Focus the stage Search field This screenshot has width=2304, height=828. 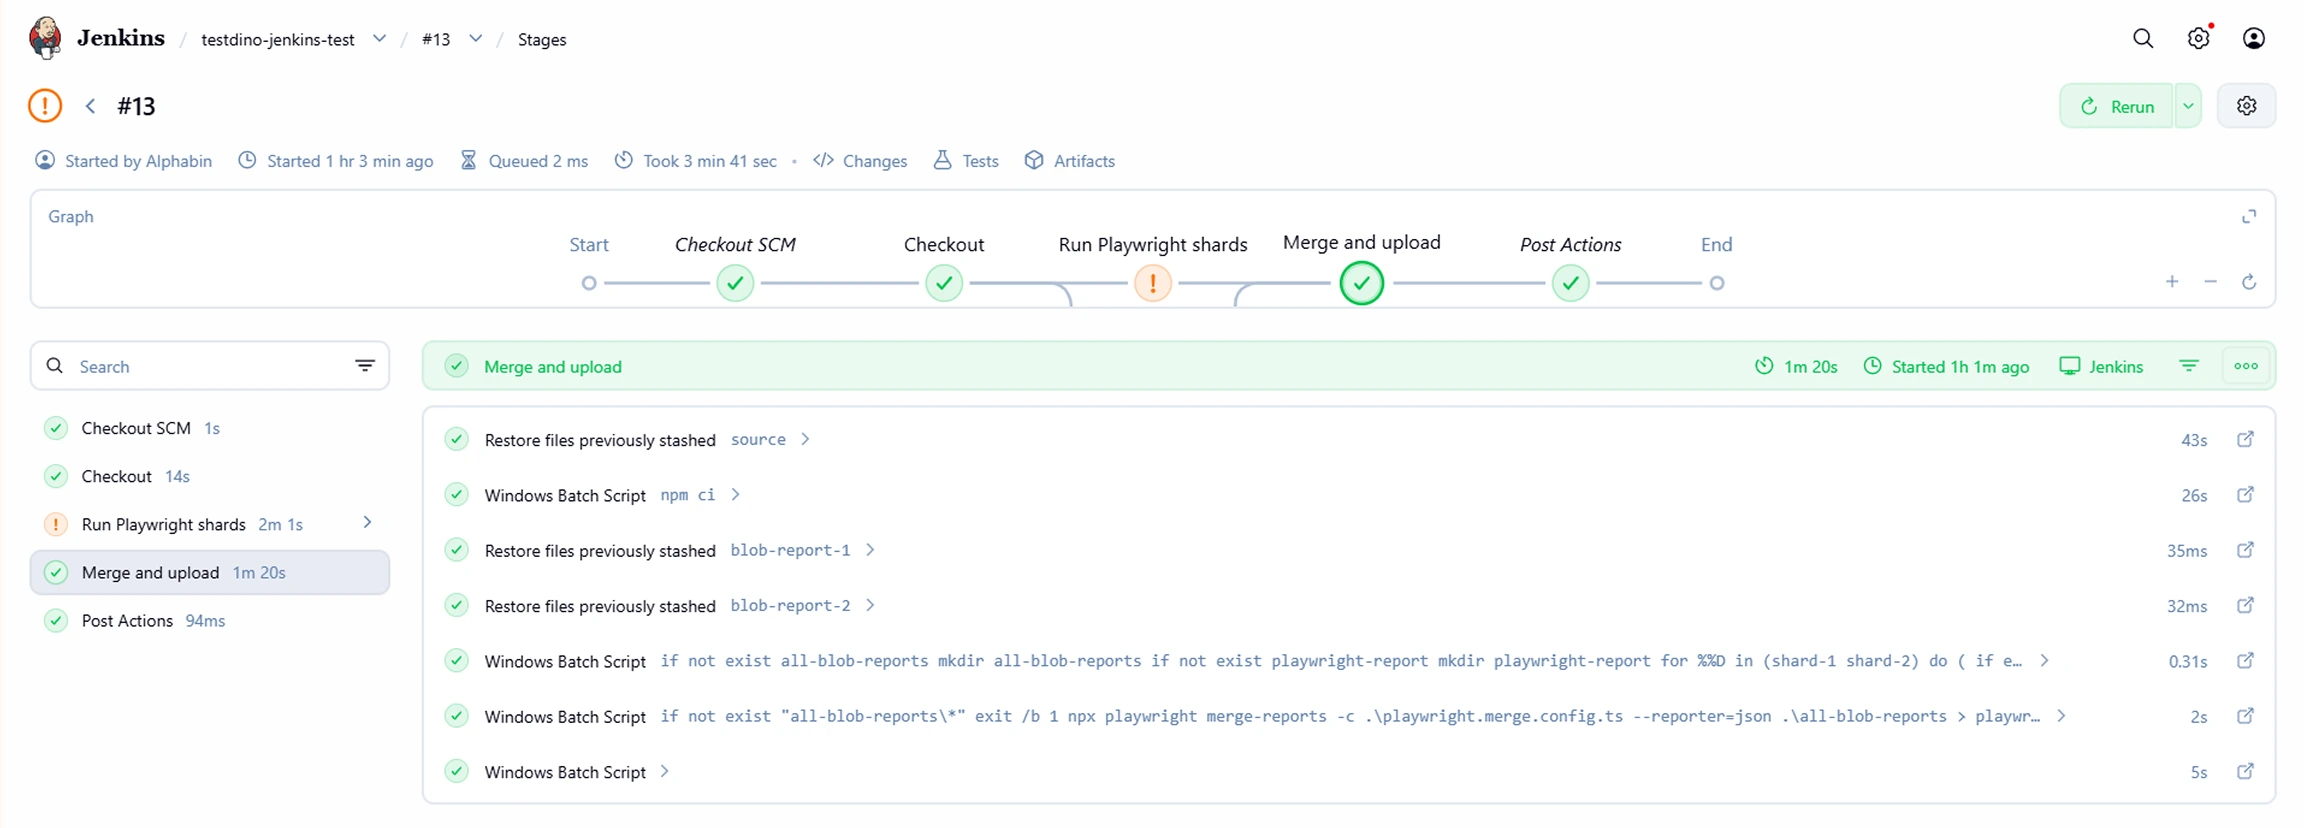tap(210, 366)
